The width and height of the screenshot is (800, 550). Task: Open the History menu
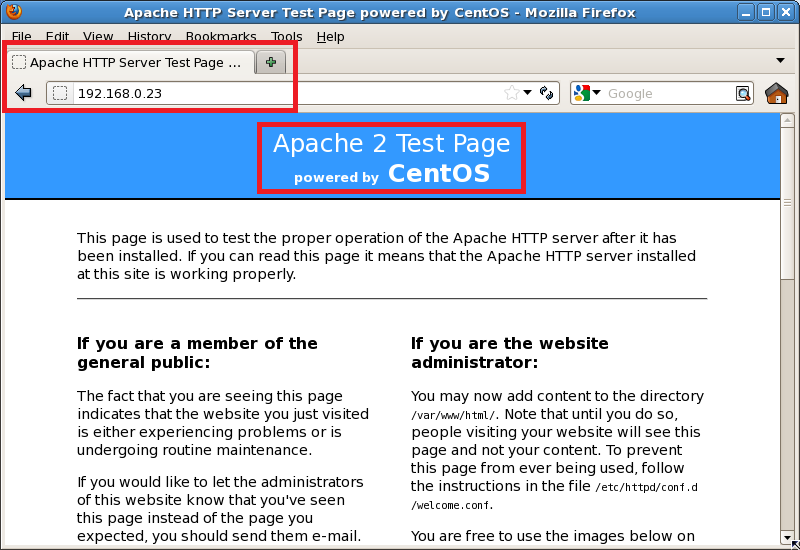(x=149, y=37)
